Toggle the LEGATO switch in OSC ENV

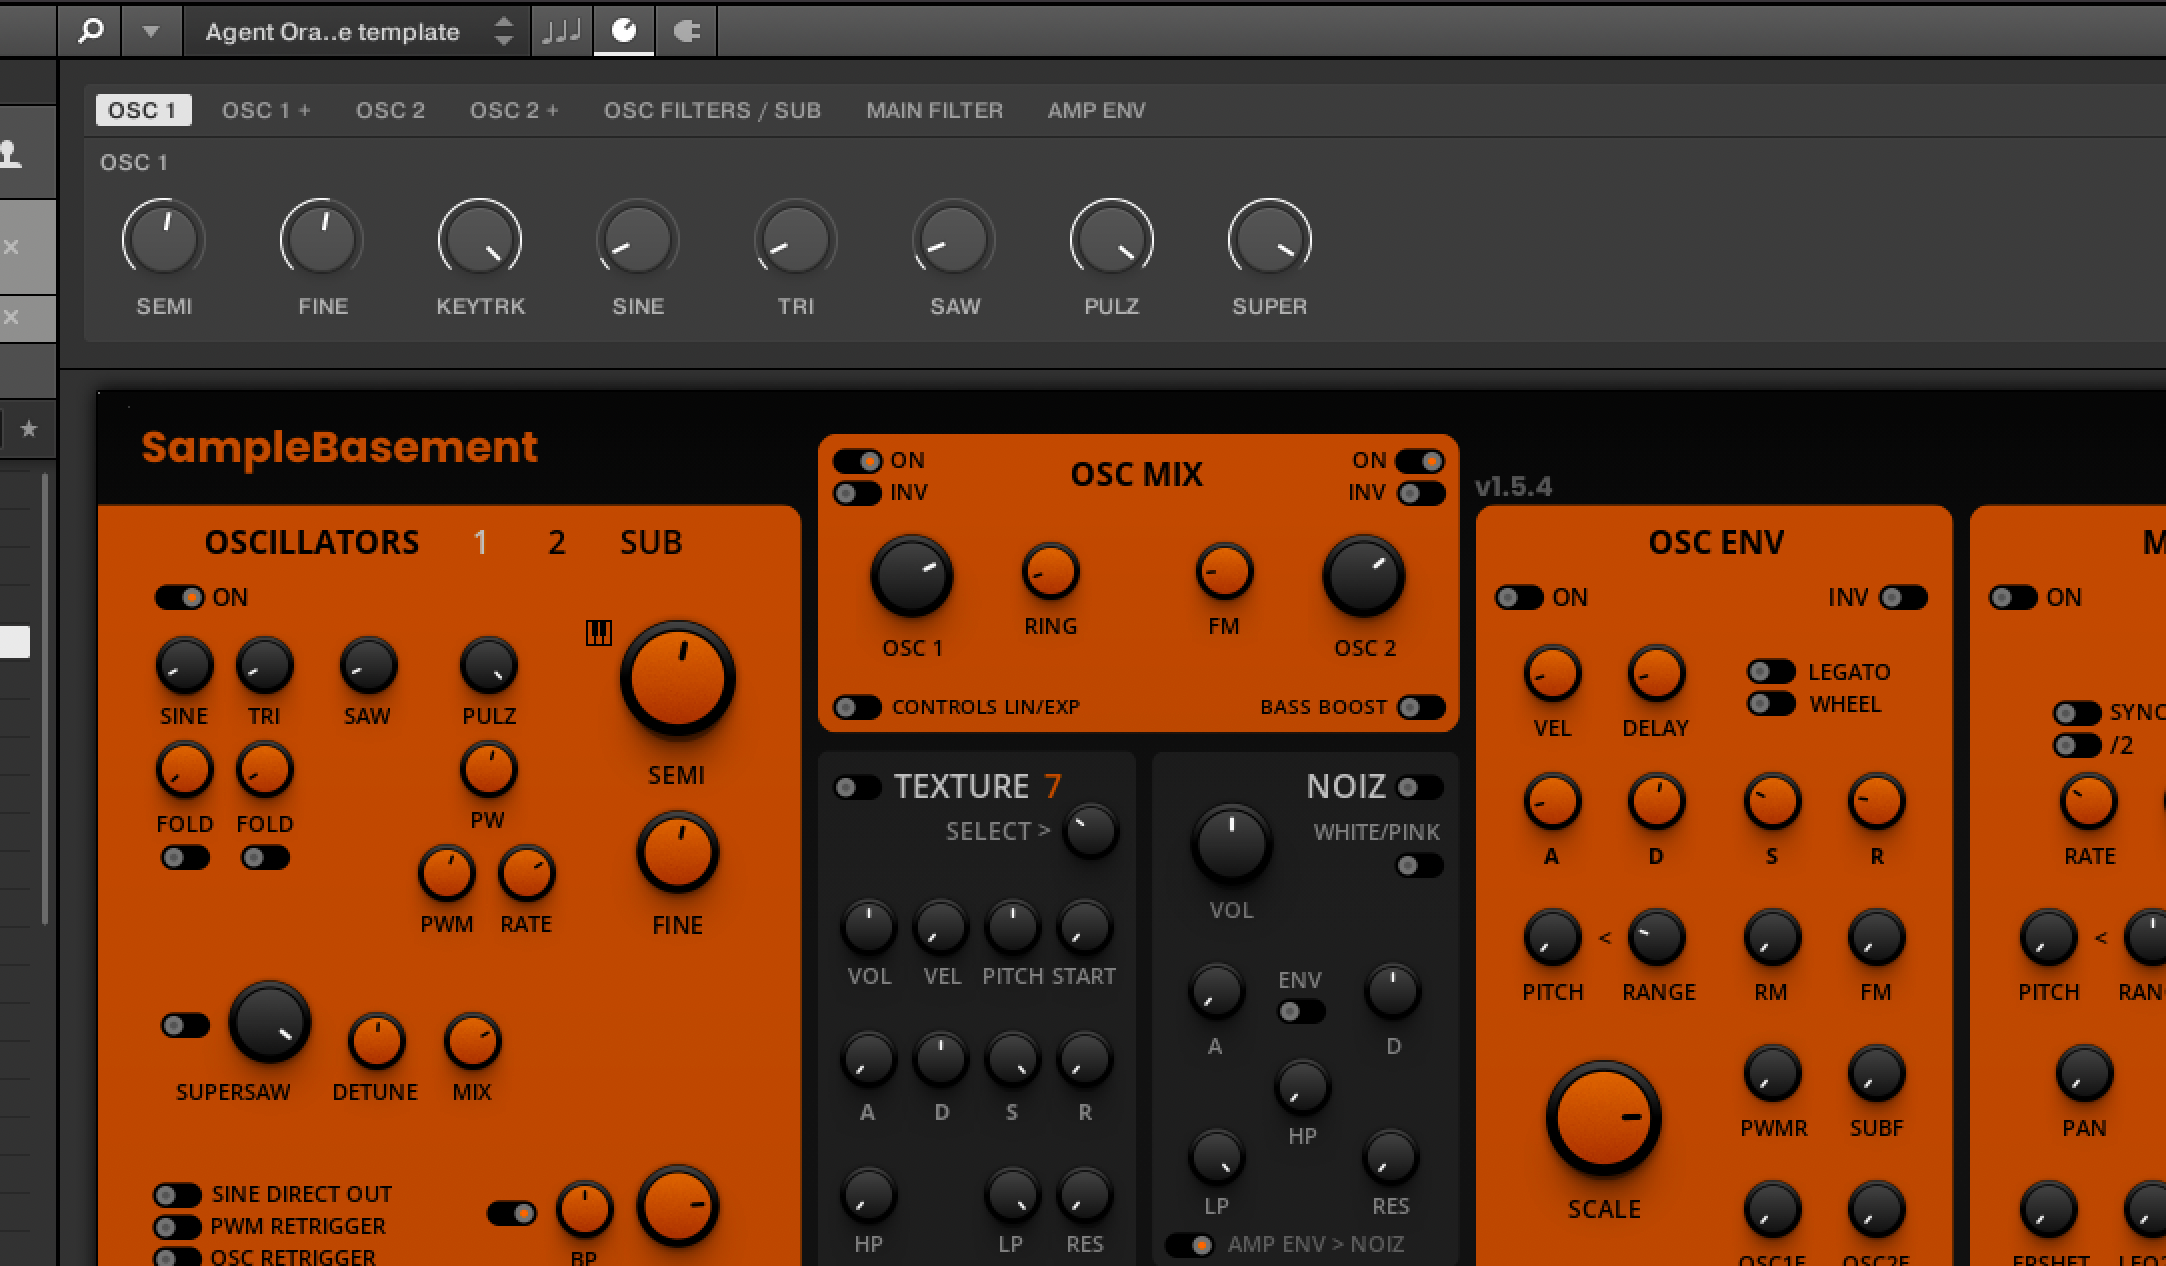(x=1771, y=671)
